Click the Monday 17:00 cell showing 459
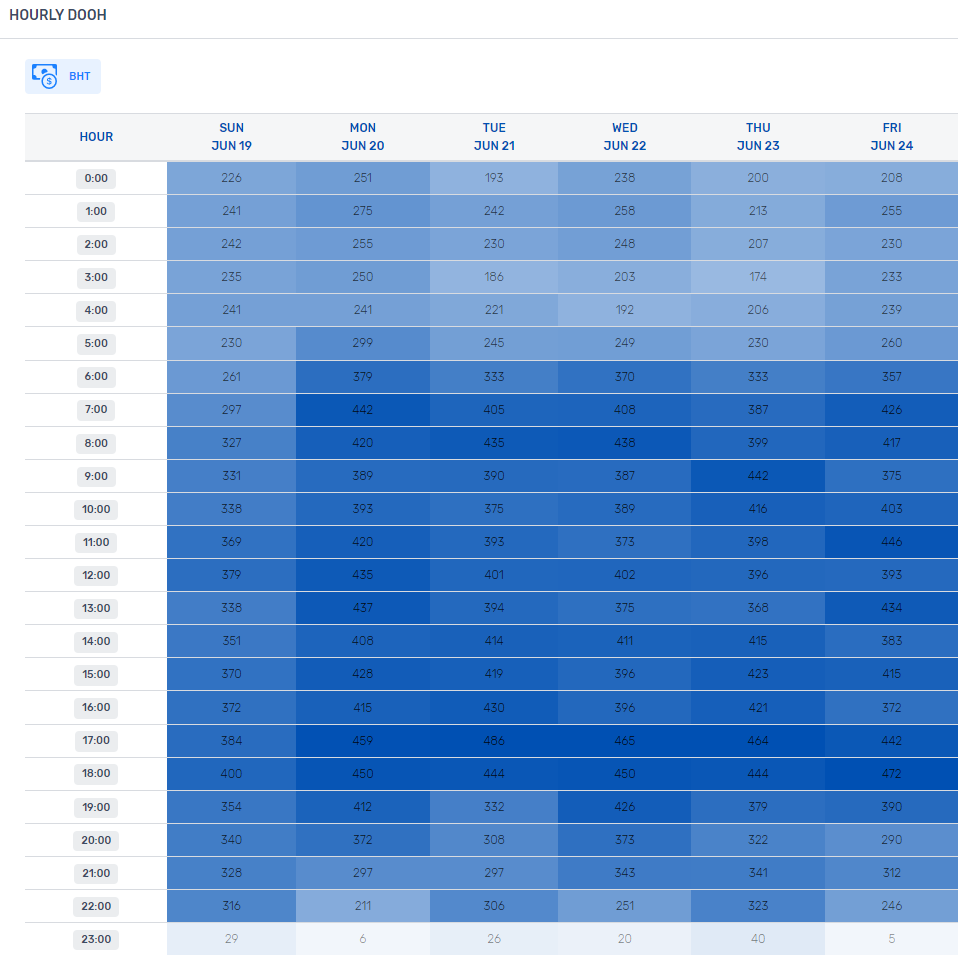 [x=363, y=740]
